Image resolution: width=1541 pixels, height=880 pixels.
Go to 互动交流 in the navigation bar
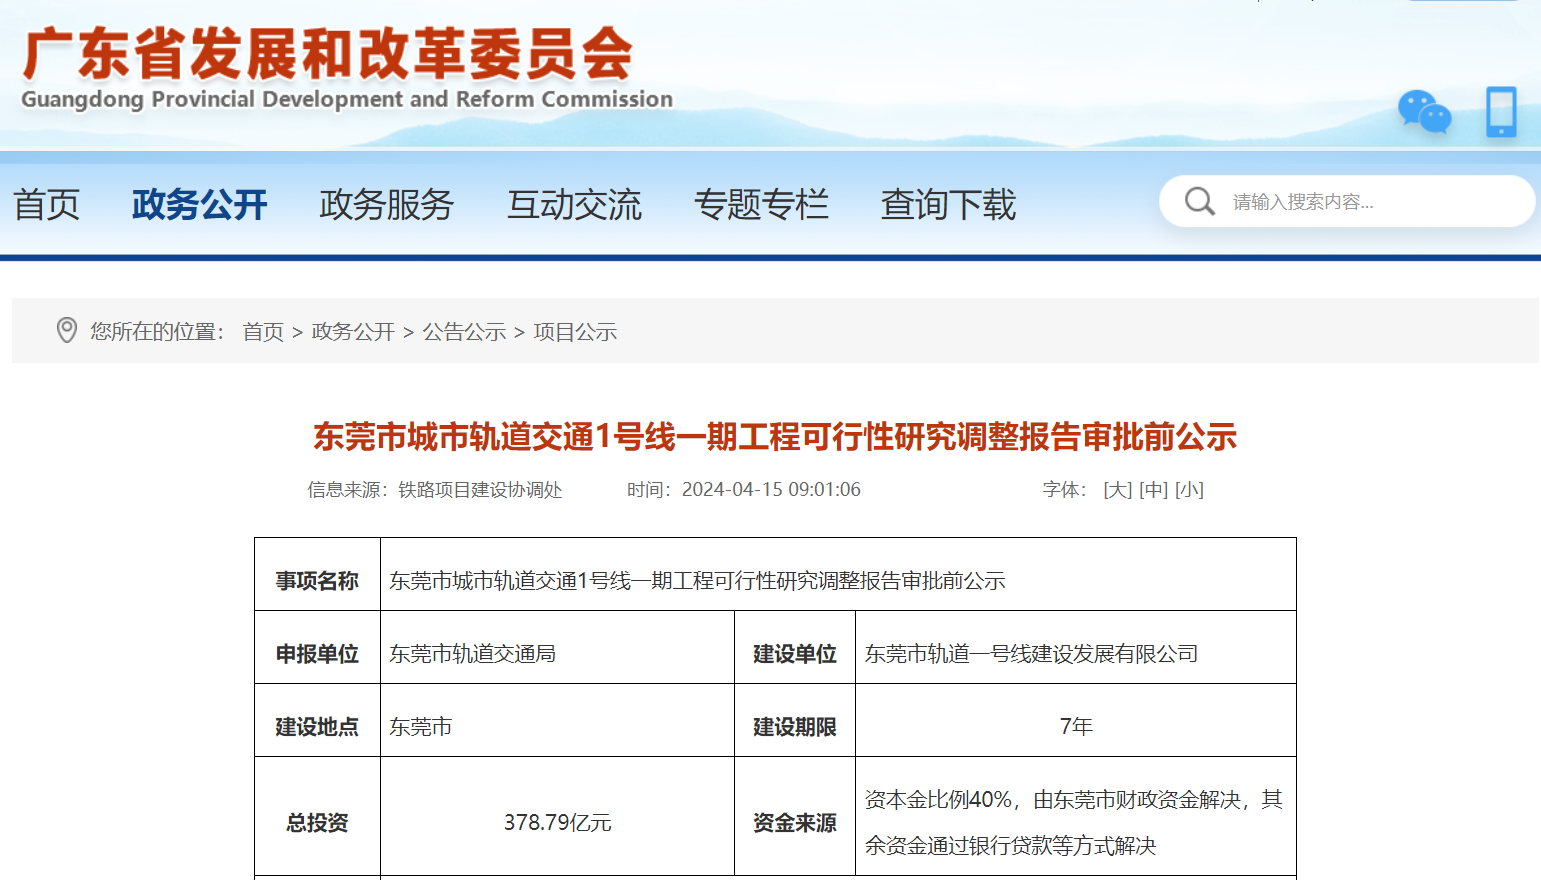[x=574, y=205]
